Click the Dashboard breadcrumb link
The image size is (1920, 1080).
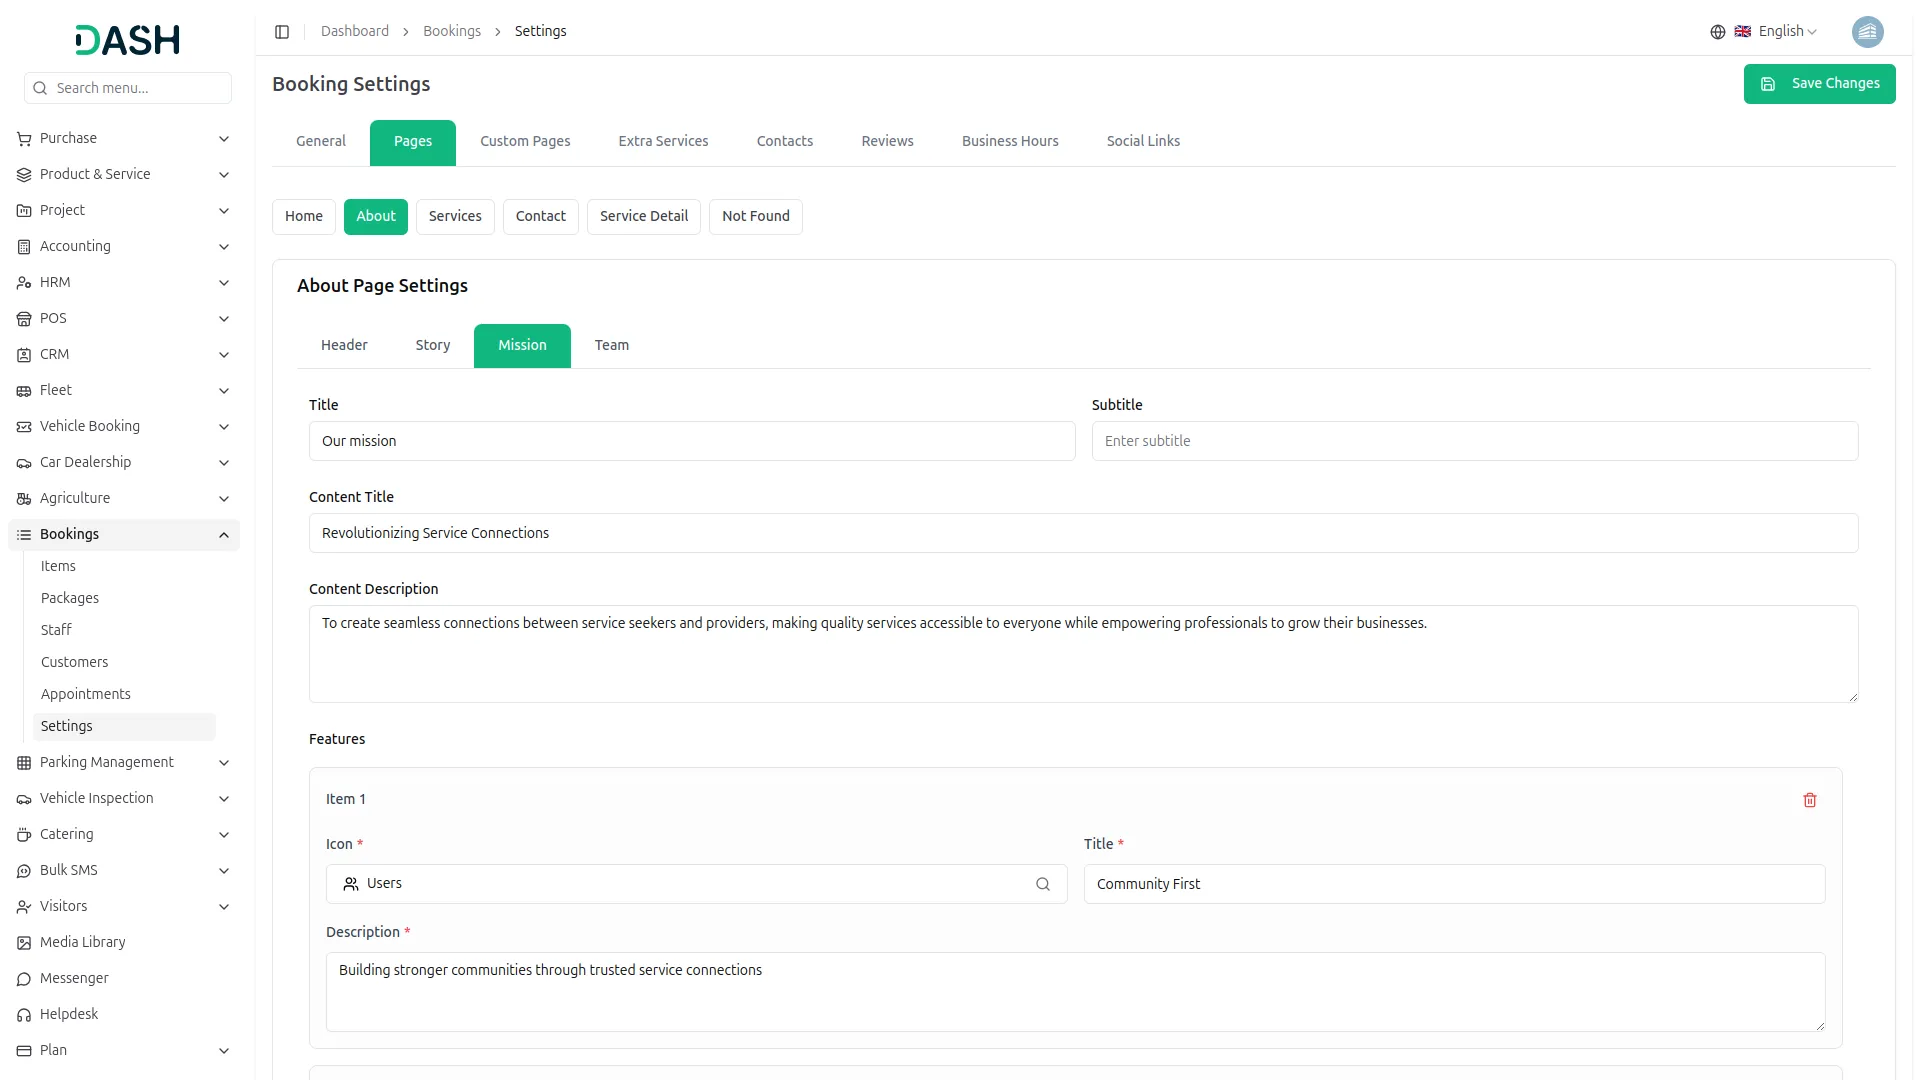click(x=354, y=32)
